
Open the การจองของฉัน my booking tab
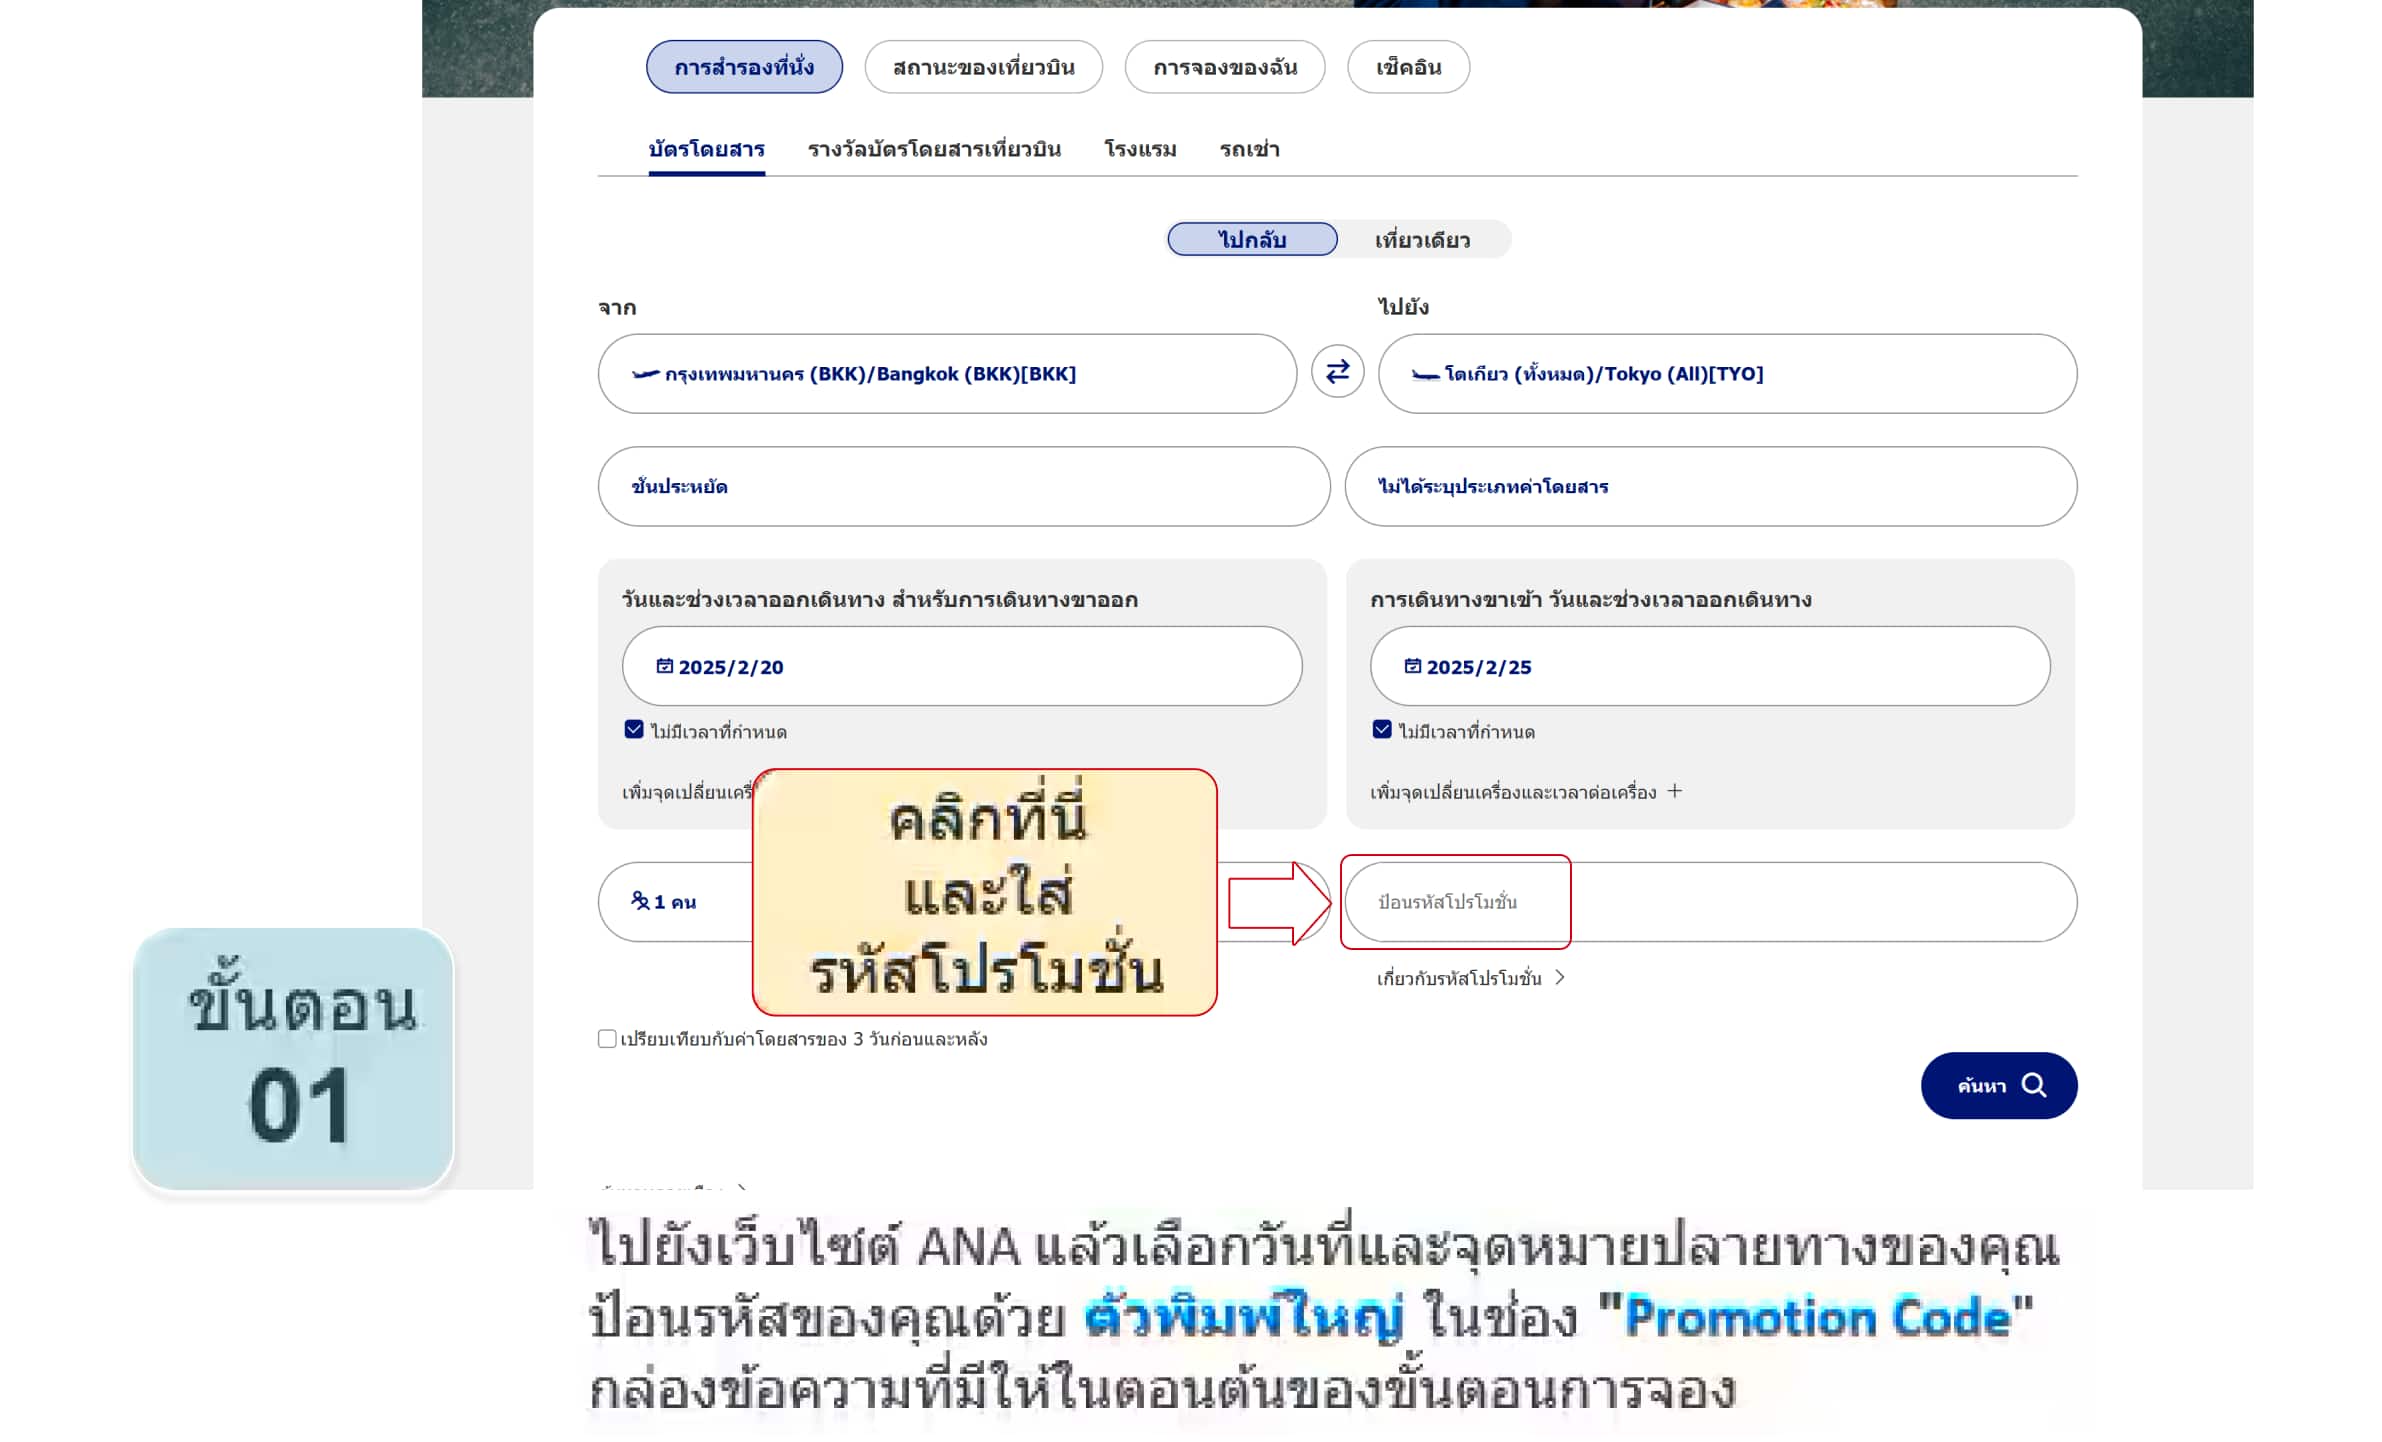coord(1224,67)
